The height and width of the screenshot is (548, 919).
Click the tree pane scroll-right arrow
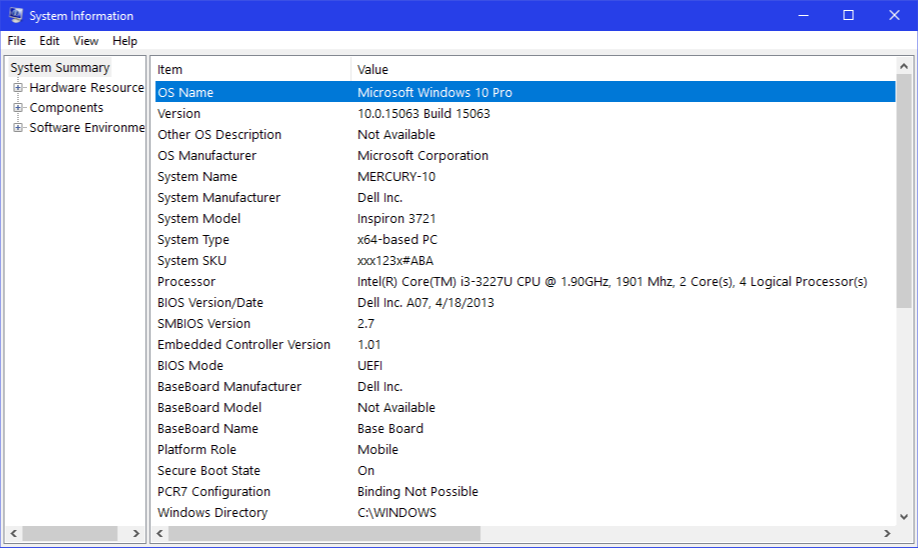[136, 533]
